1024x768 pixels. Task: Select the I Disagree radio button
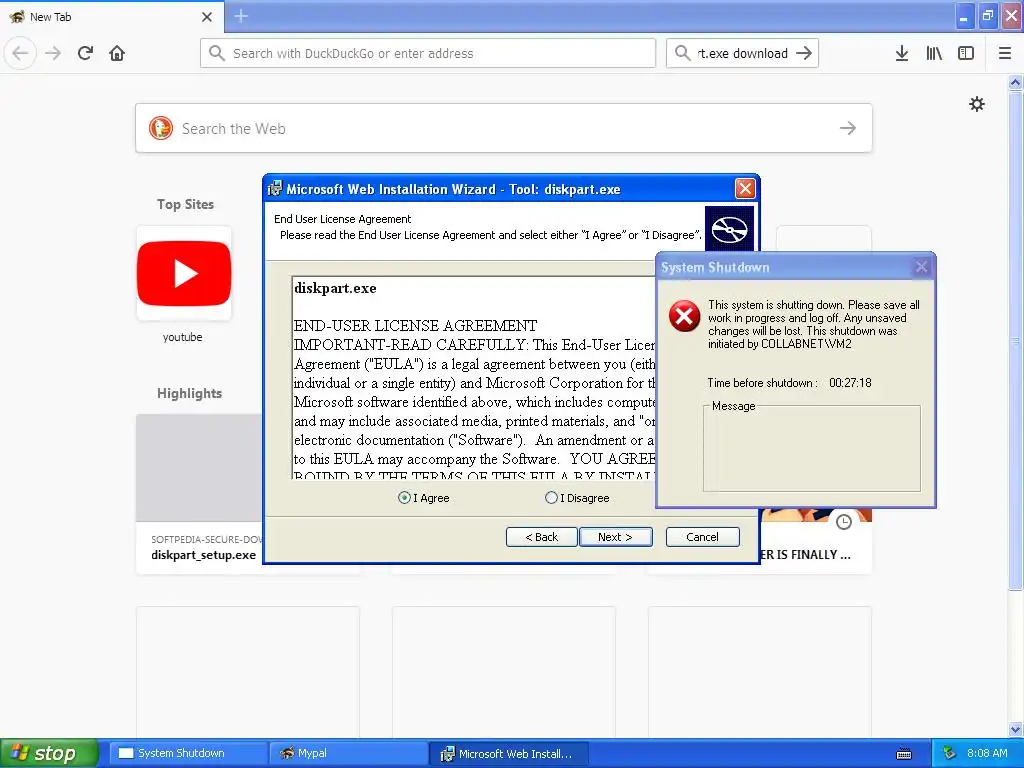pyautogui.click(x=551, y=498)
